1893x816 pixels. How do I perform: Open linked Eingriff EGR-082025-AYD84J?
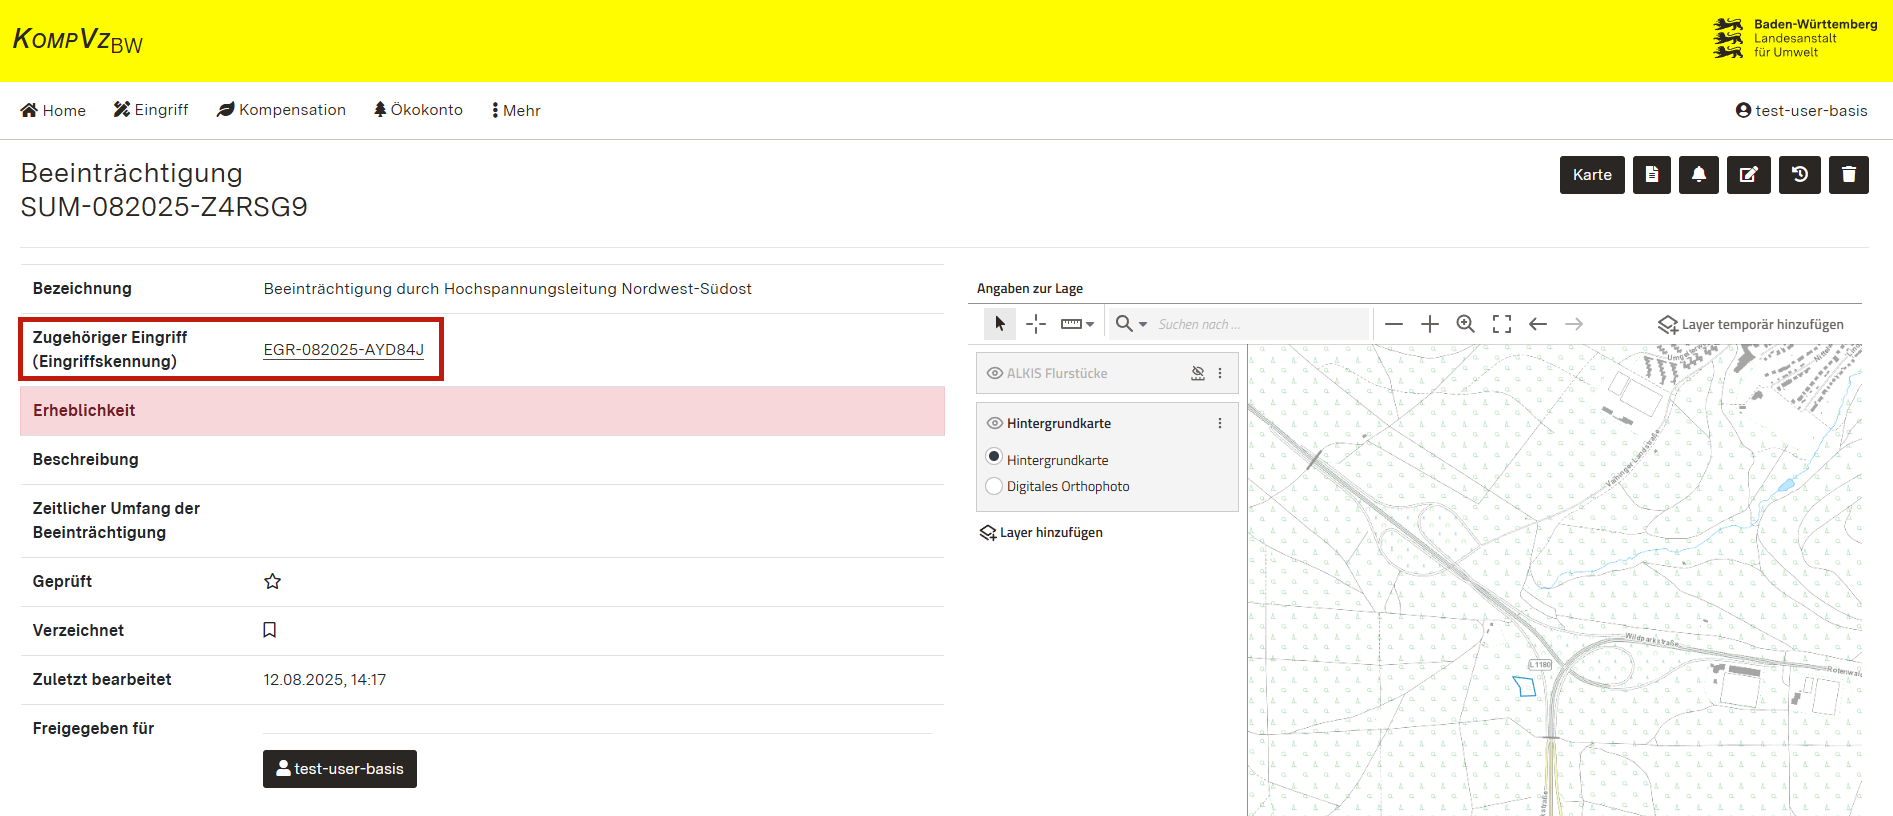343,349
